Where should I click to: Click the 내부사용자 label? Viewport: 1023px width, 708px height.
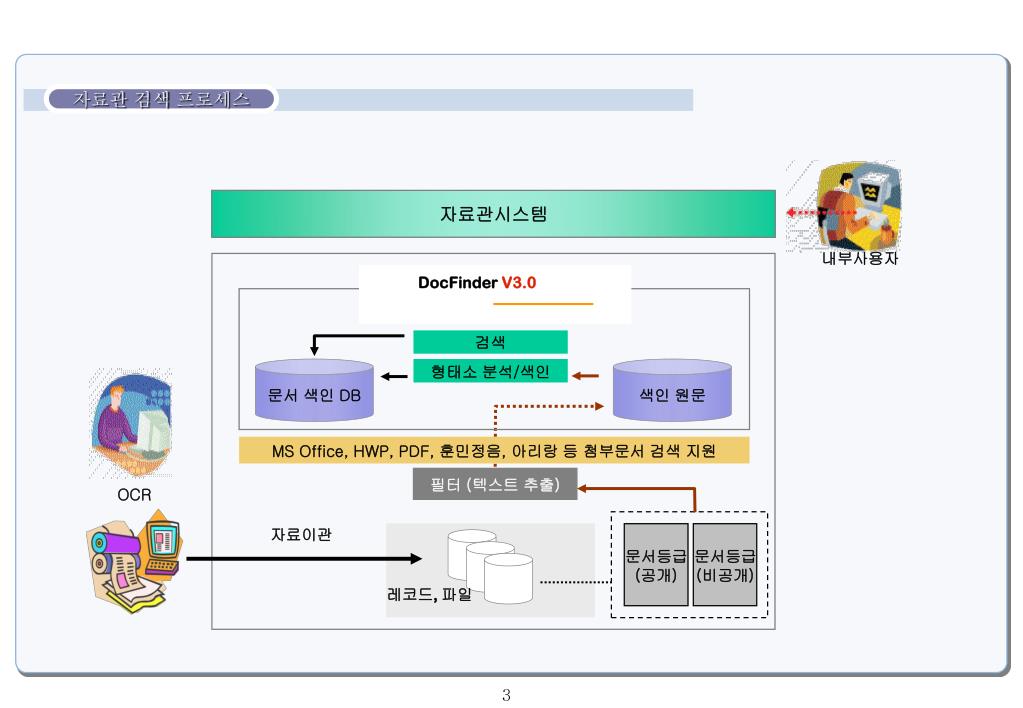tap(860, 258)
